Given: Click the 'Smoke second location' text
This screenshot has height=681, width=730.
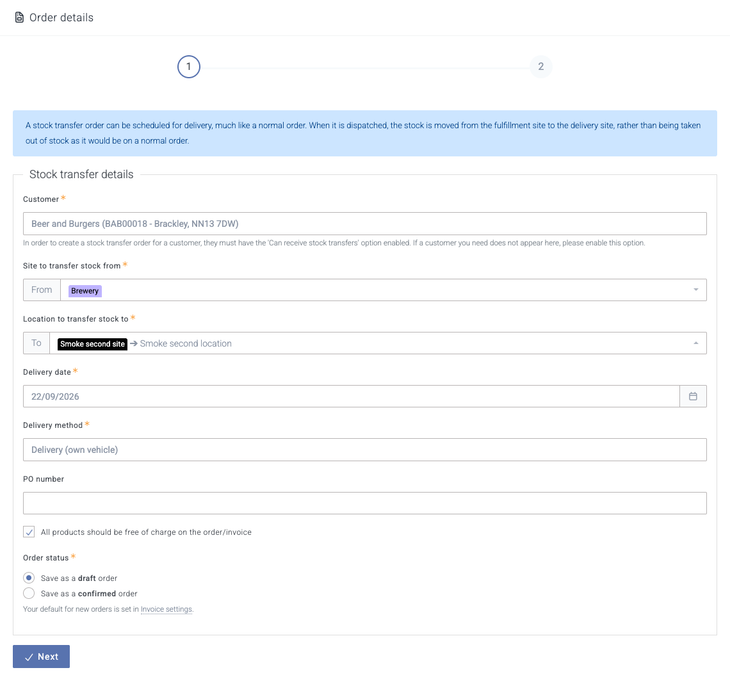Looking at the screenshot, I should (186, 344).
